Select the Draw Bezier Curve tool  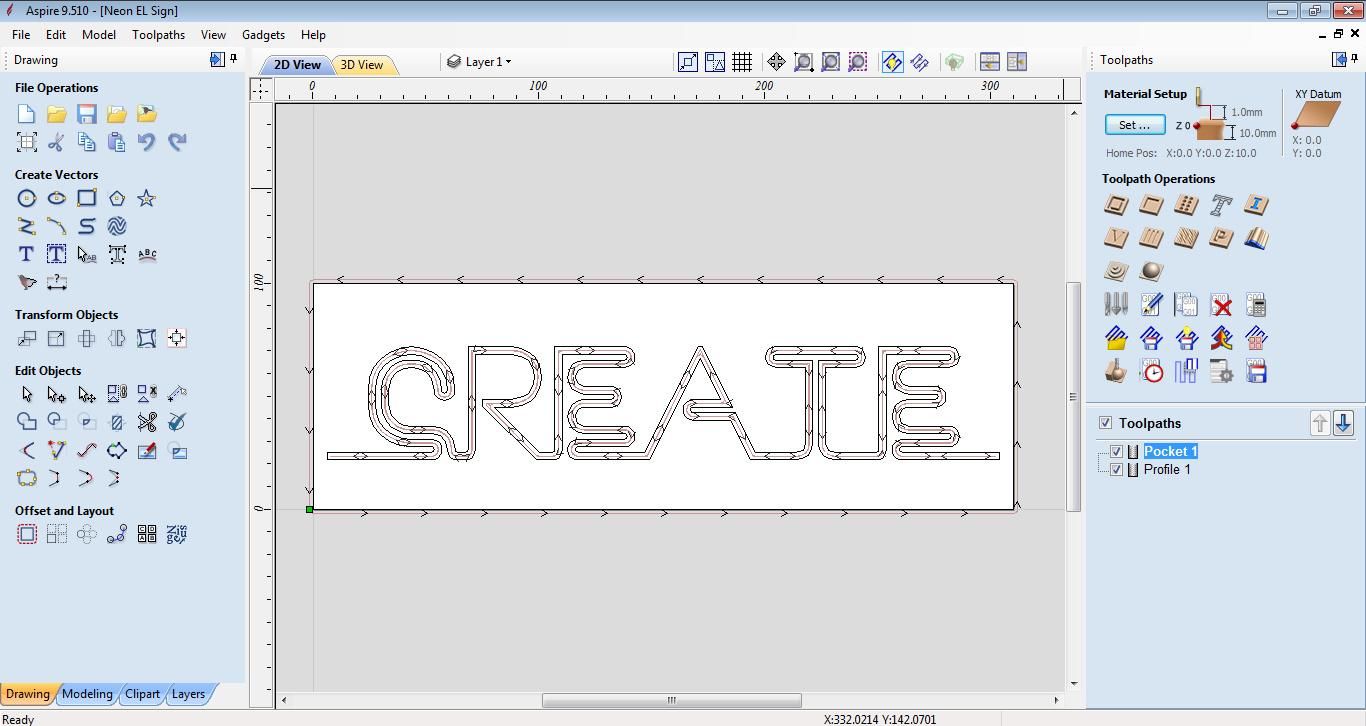[x=56, y=226]
